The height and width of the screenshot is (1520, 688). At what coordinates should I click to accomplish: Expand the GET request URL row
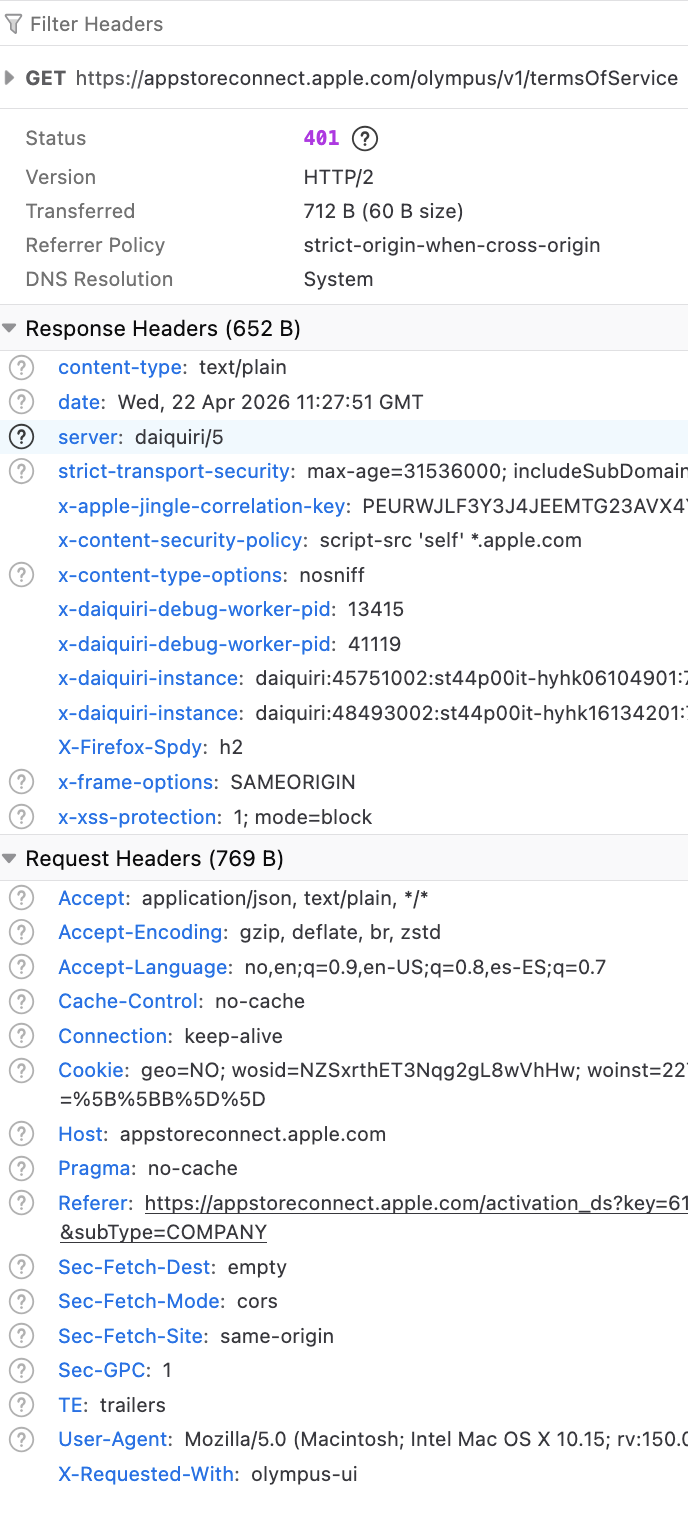point(10,78)
